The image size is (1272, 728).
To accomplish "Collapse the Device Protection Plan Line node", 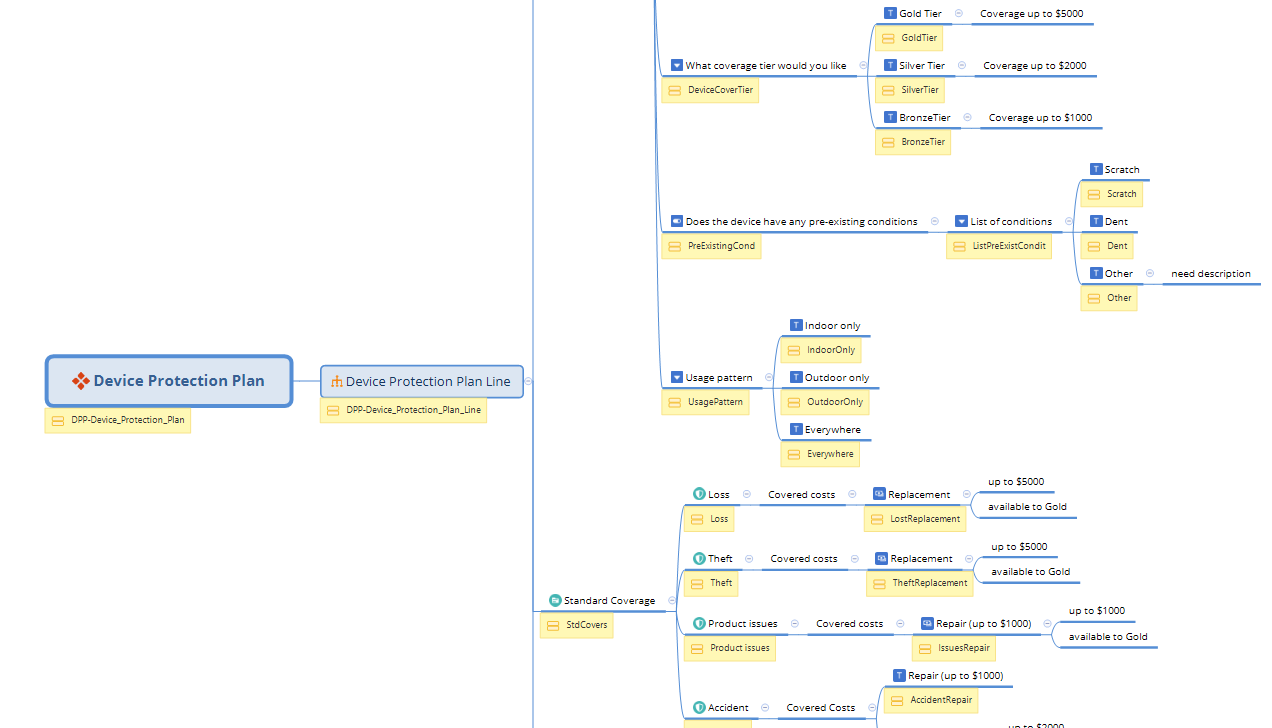I will point(529,381).
